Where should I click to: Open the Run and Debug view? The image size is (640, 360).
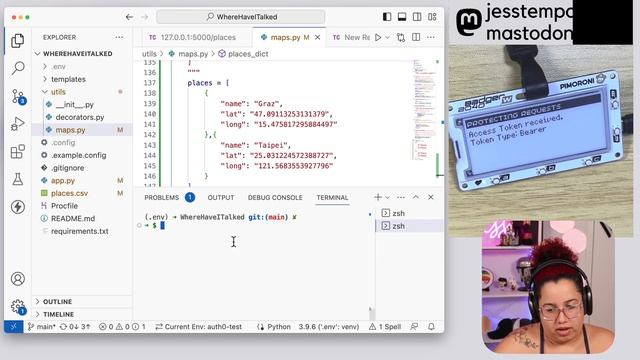(18, 124)
